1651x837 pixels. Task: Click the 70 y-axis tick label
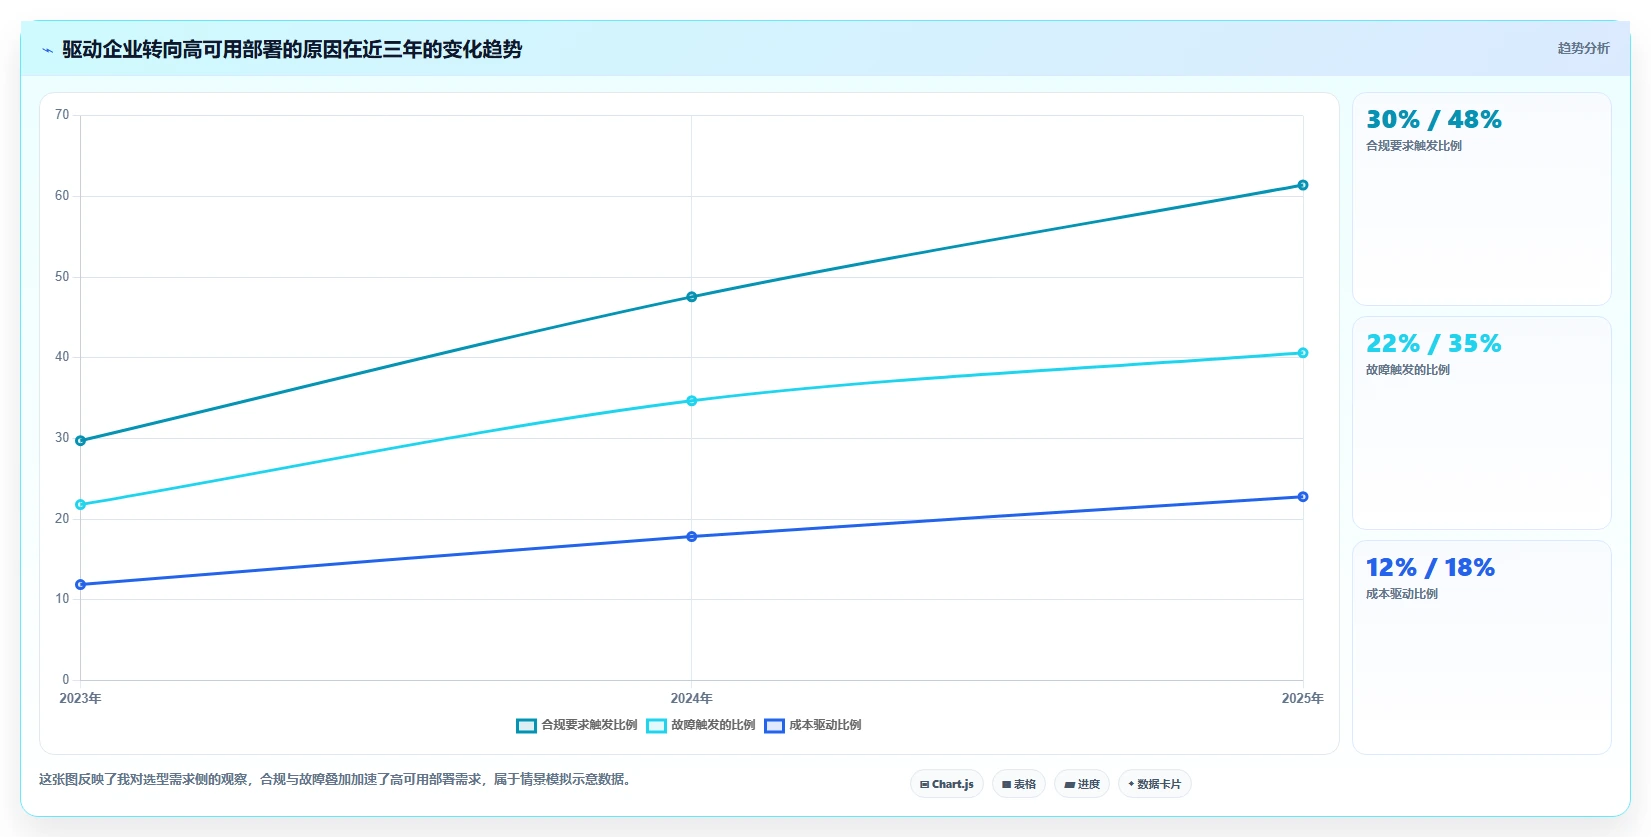(62, 115)
